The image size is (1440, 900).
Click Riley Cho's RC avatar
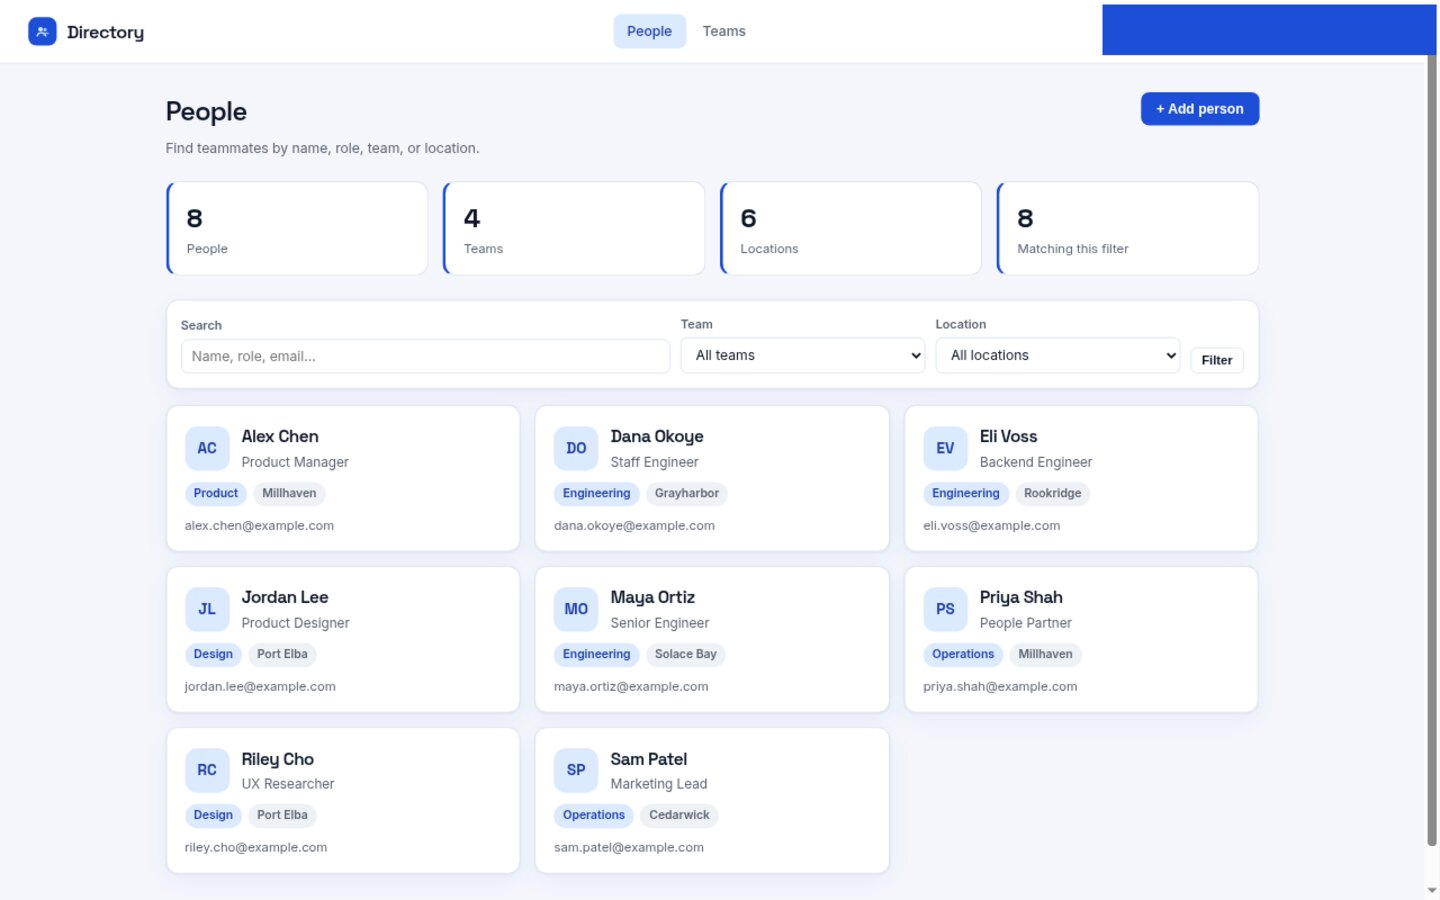pyautogui.click(x=207, y=770)
